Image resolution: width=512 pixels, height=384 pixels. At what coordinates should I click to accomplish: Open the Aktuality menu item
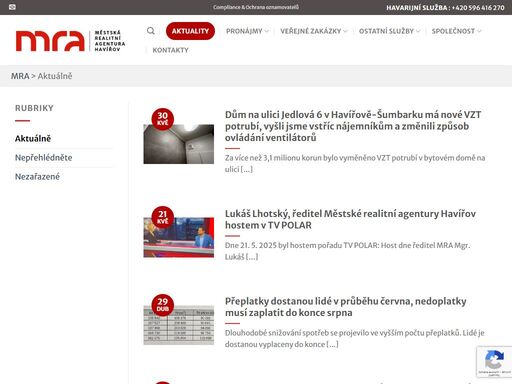[190, 31]
